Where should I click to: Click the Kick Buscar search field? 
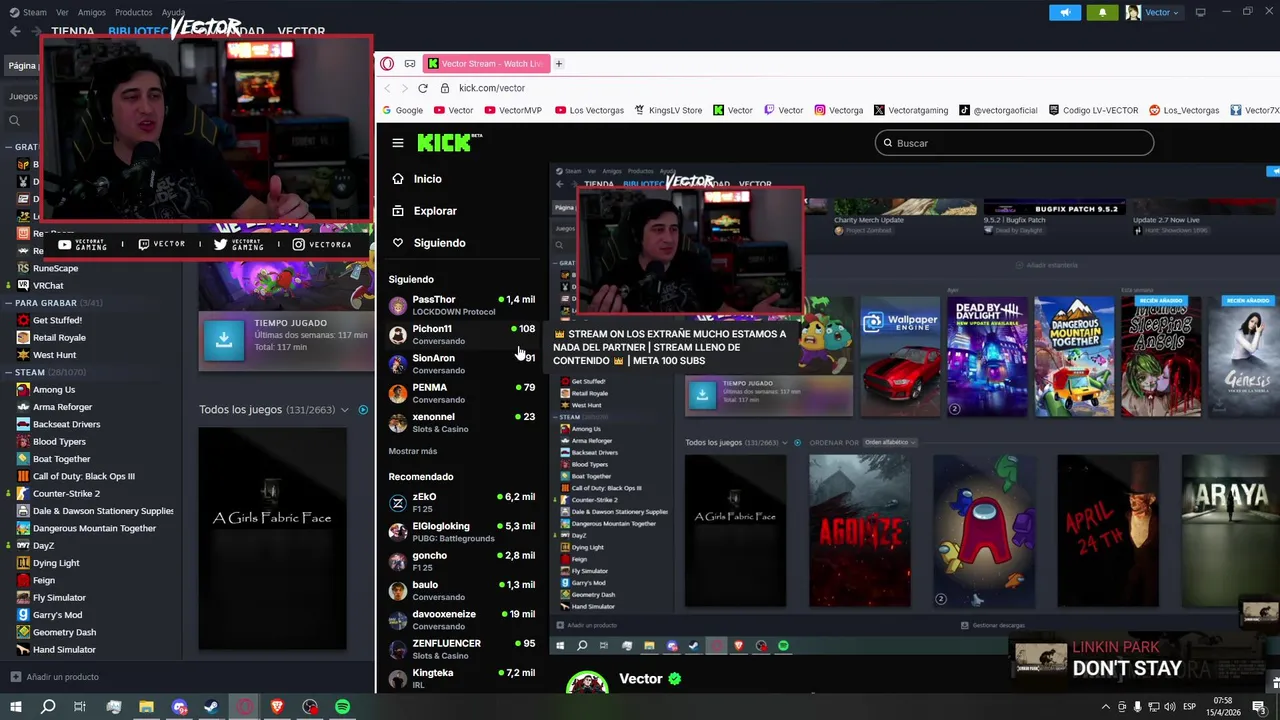pyautogui.click(x=1014, y=143)
